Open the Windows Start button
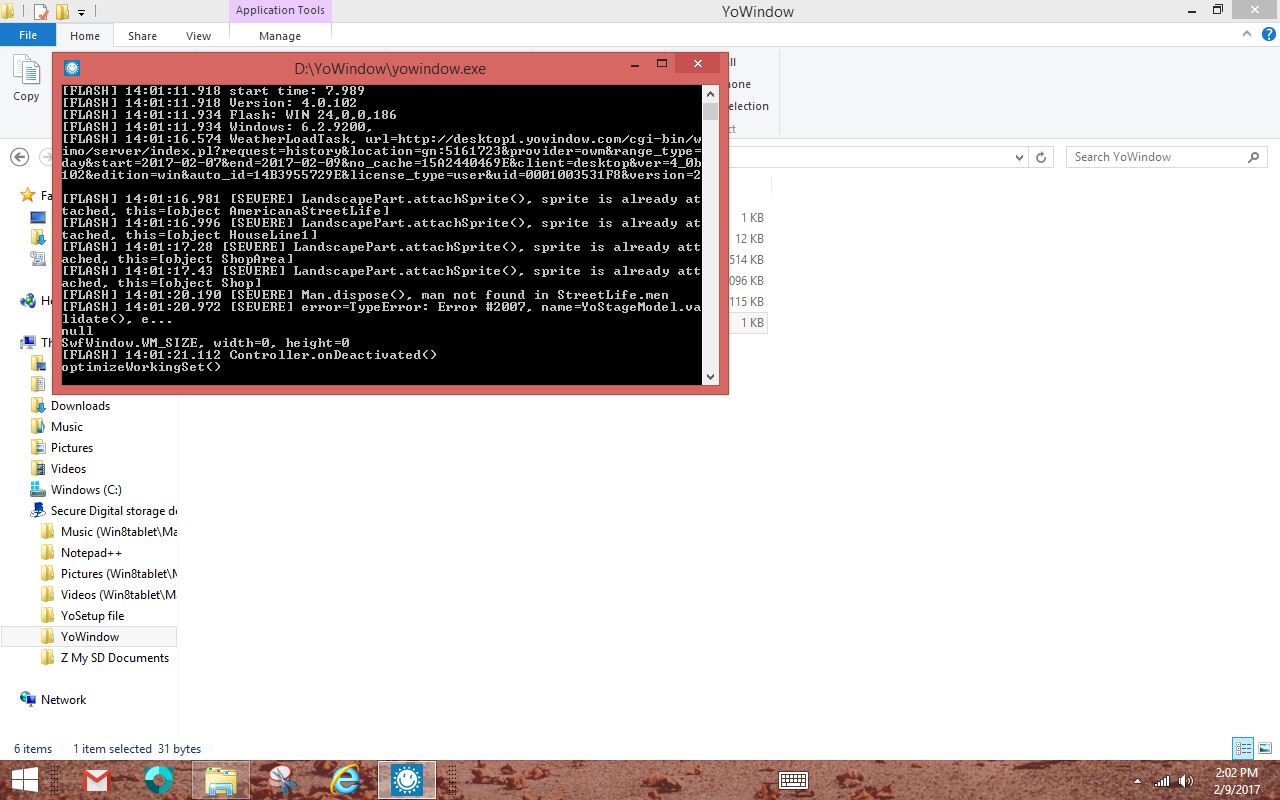Viewport: 1280px width, 800px height. pos(24,780)
